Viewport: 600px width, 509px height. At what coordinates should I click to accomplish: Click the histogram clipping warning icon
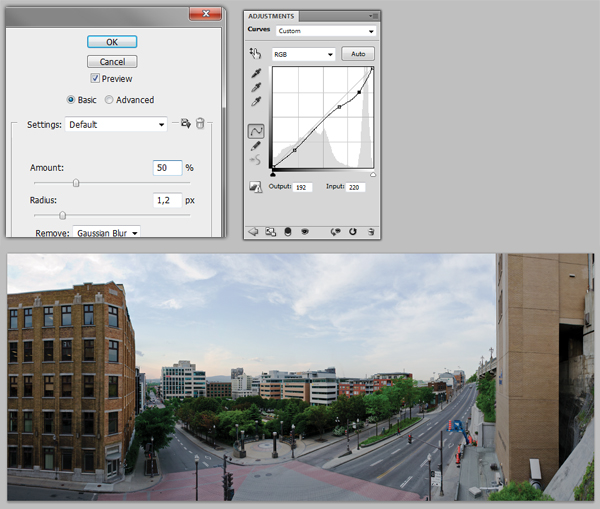[255, 187]
